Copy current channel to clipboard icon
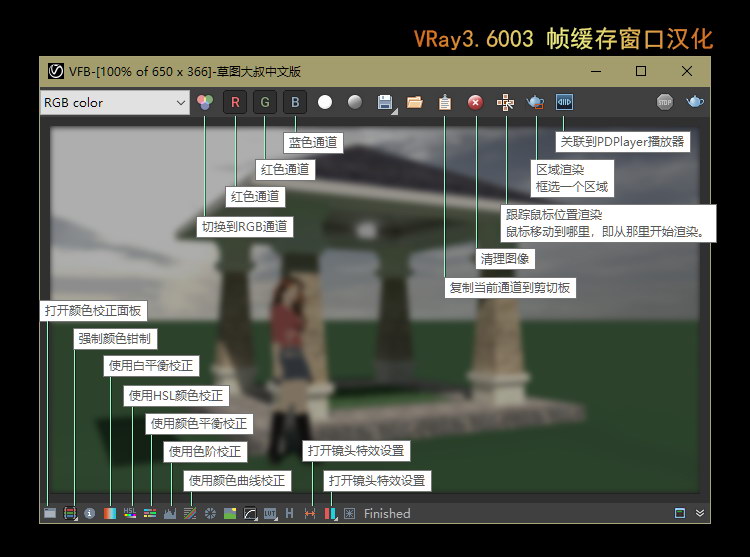The height and width of the screenshot is (557, 750). pos(445,102)
